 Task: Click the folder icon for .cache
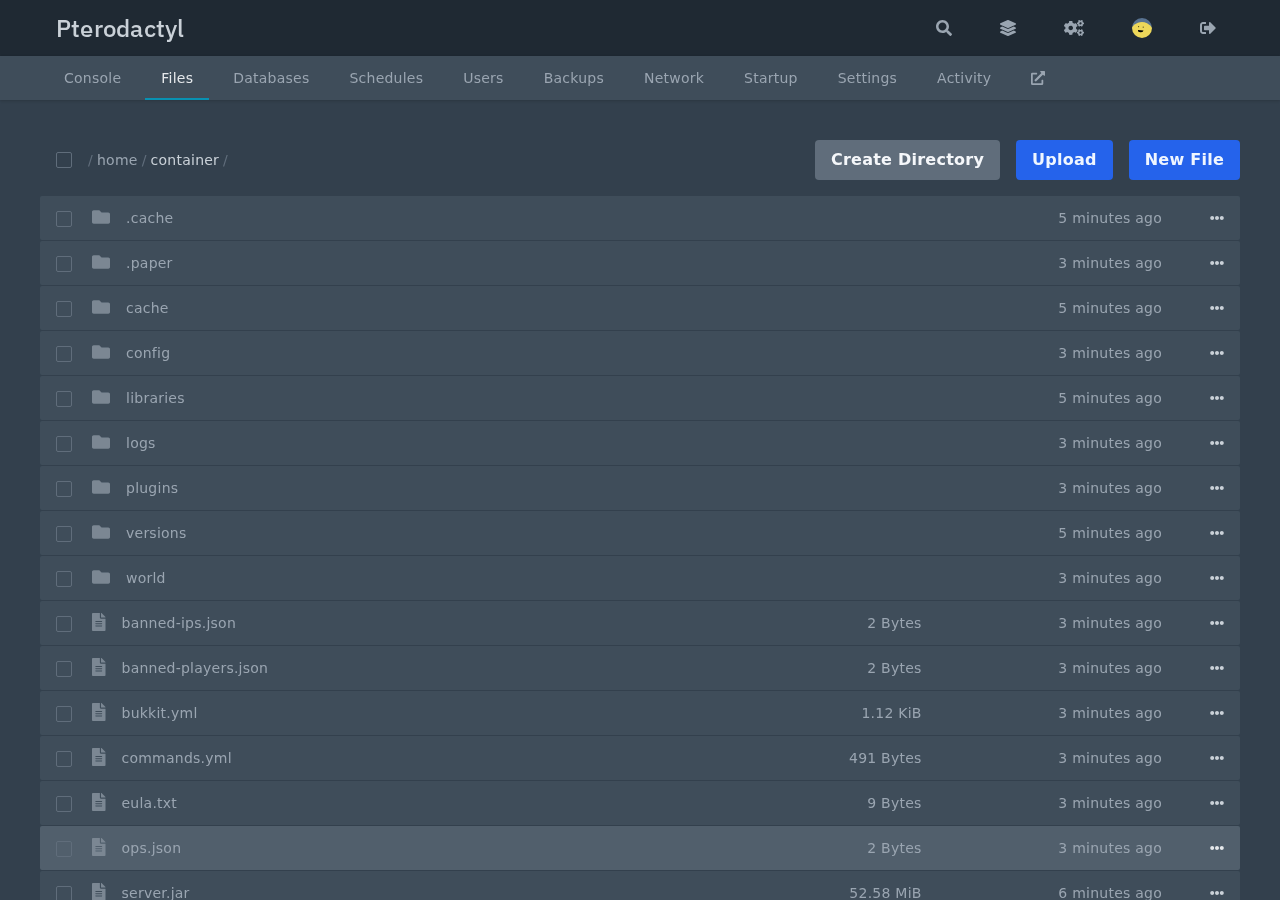(x=101, y=217)
